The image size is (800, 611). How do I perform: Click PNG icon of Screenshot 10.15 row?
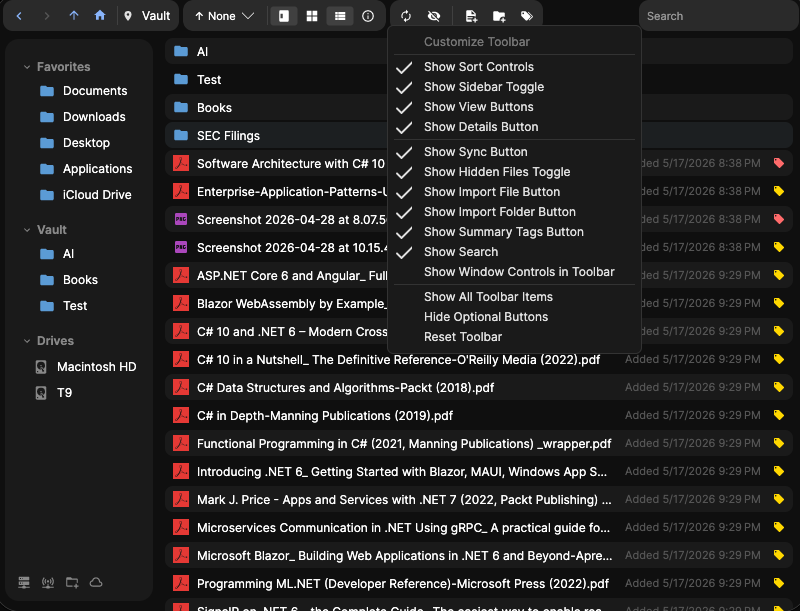181,247
